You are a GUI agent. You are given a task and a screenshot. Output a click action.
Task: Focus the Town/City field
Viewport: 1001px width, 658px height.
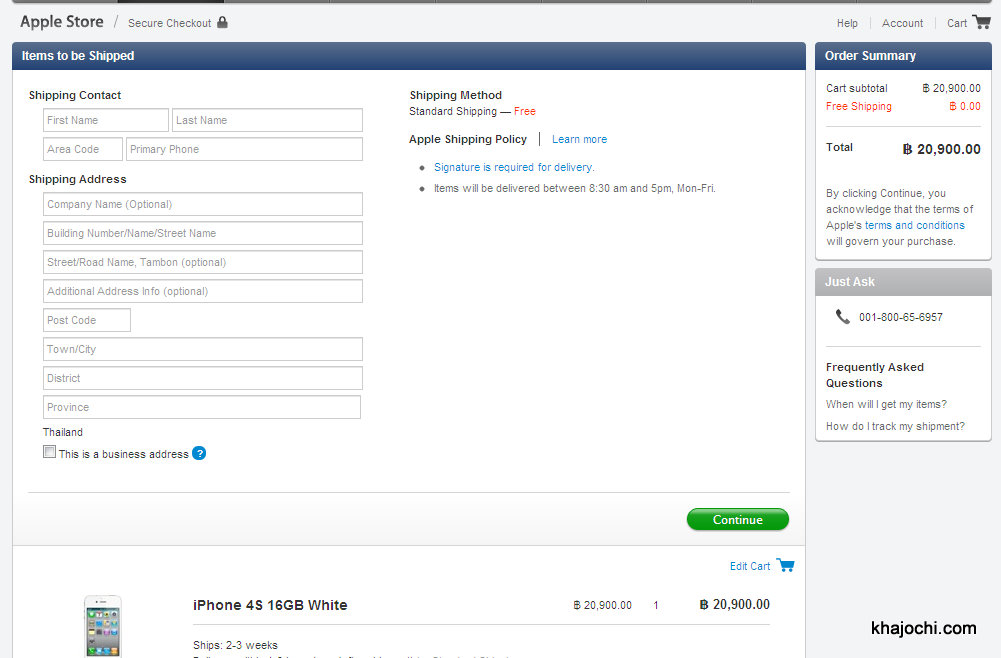point(203,349)
